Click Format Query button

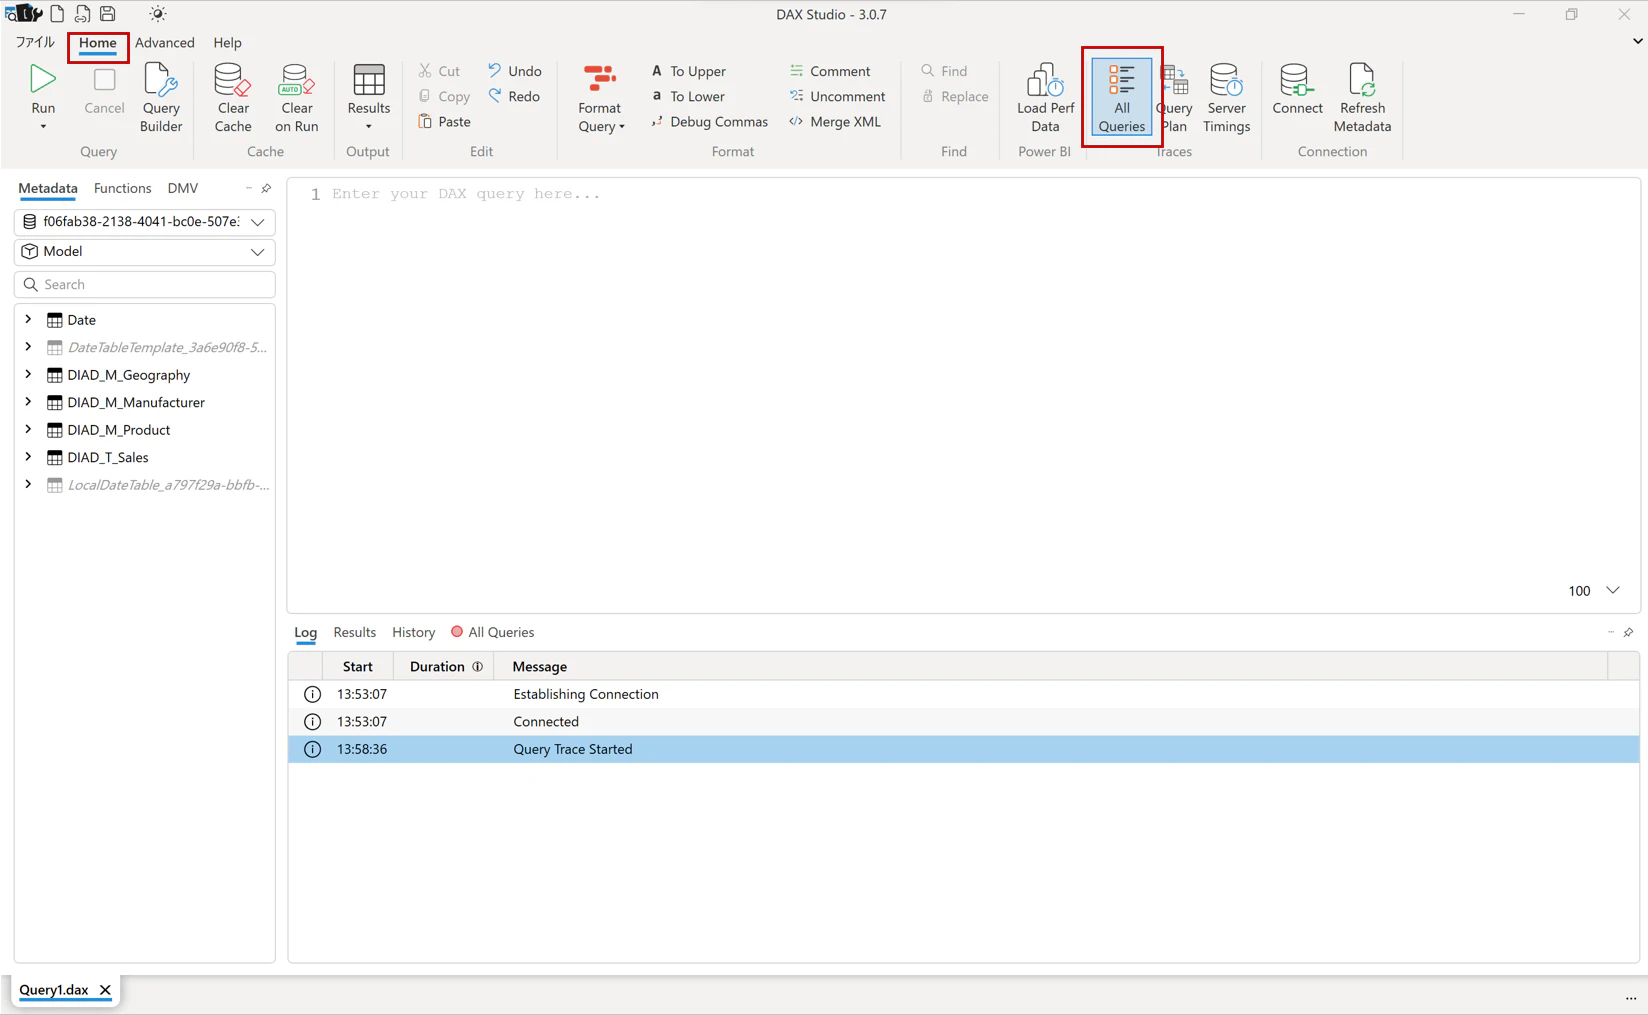(x=601, y=98)
